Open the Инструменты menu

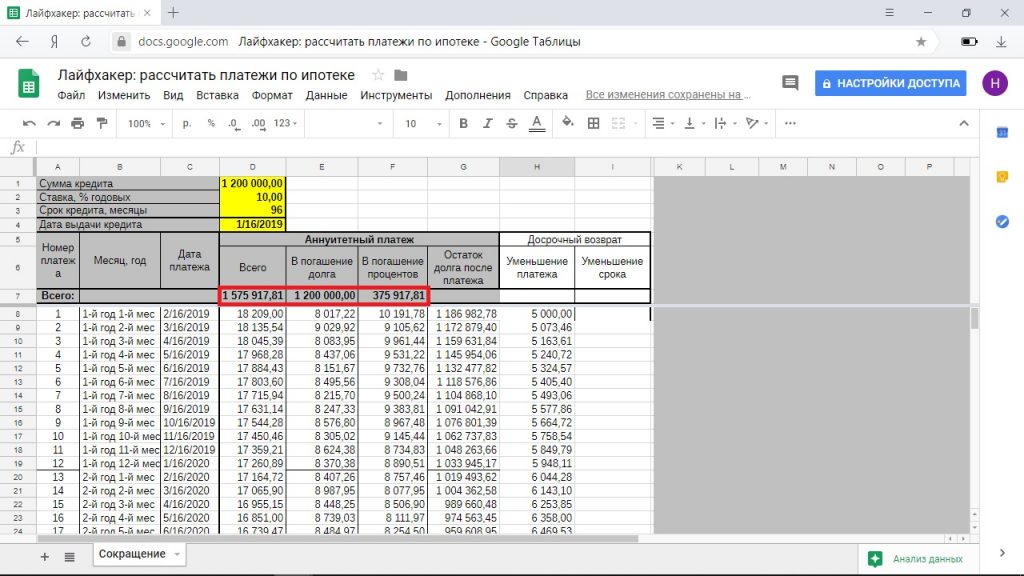point(396,95)
